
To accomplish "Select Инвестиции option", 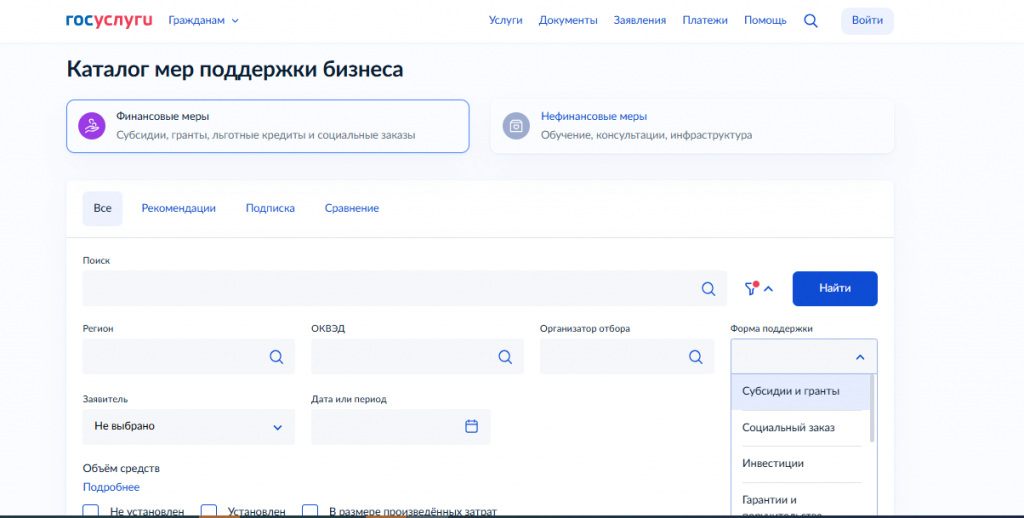I will (x=801, y=464).
